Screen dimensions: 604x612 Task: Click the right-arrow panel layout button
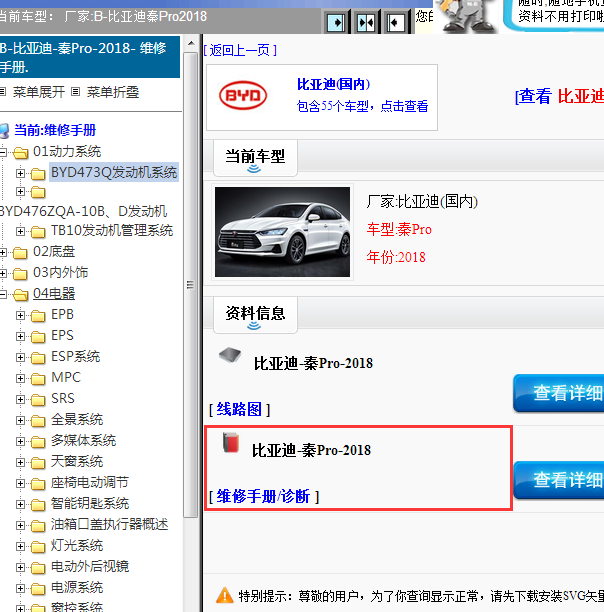click(336, 22)
